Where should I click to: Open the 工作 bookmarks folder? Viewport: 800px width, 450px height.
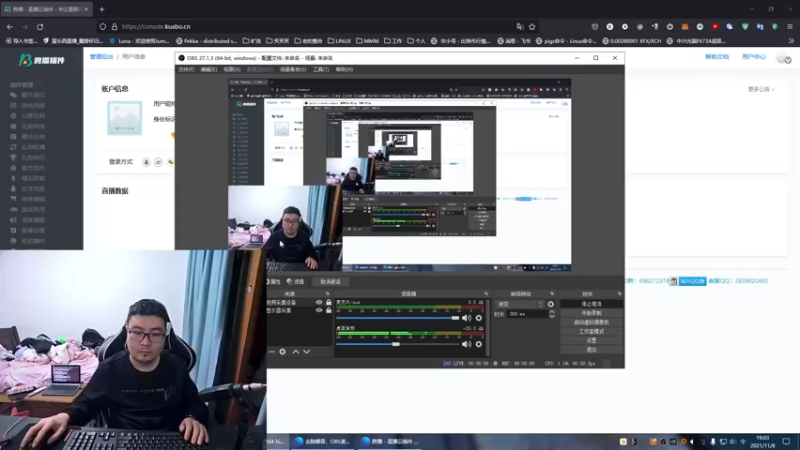tap(393, 41)
